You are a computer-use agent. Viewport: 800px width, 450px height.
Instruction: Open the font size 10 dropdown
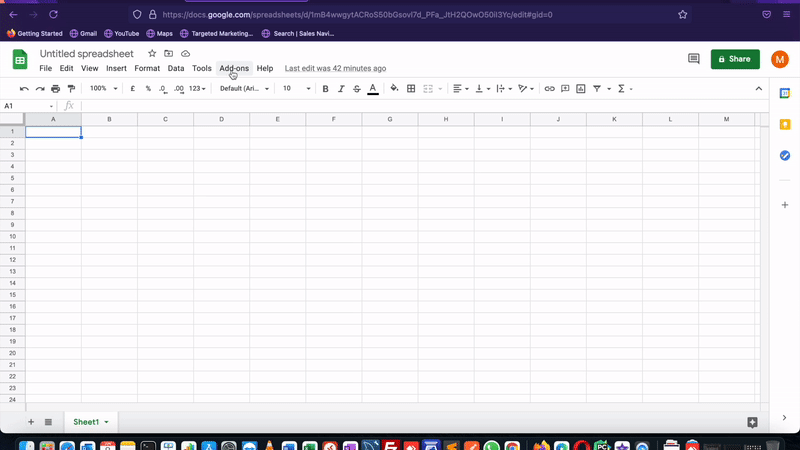(296, 88)
